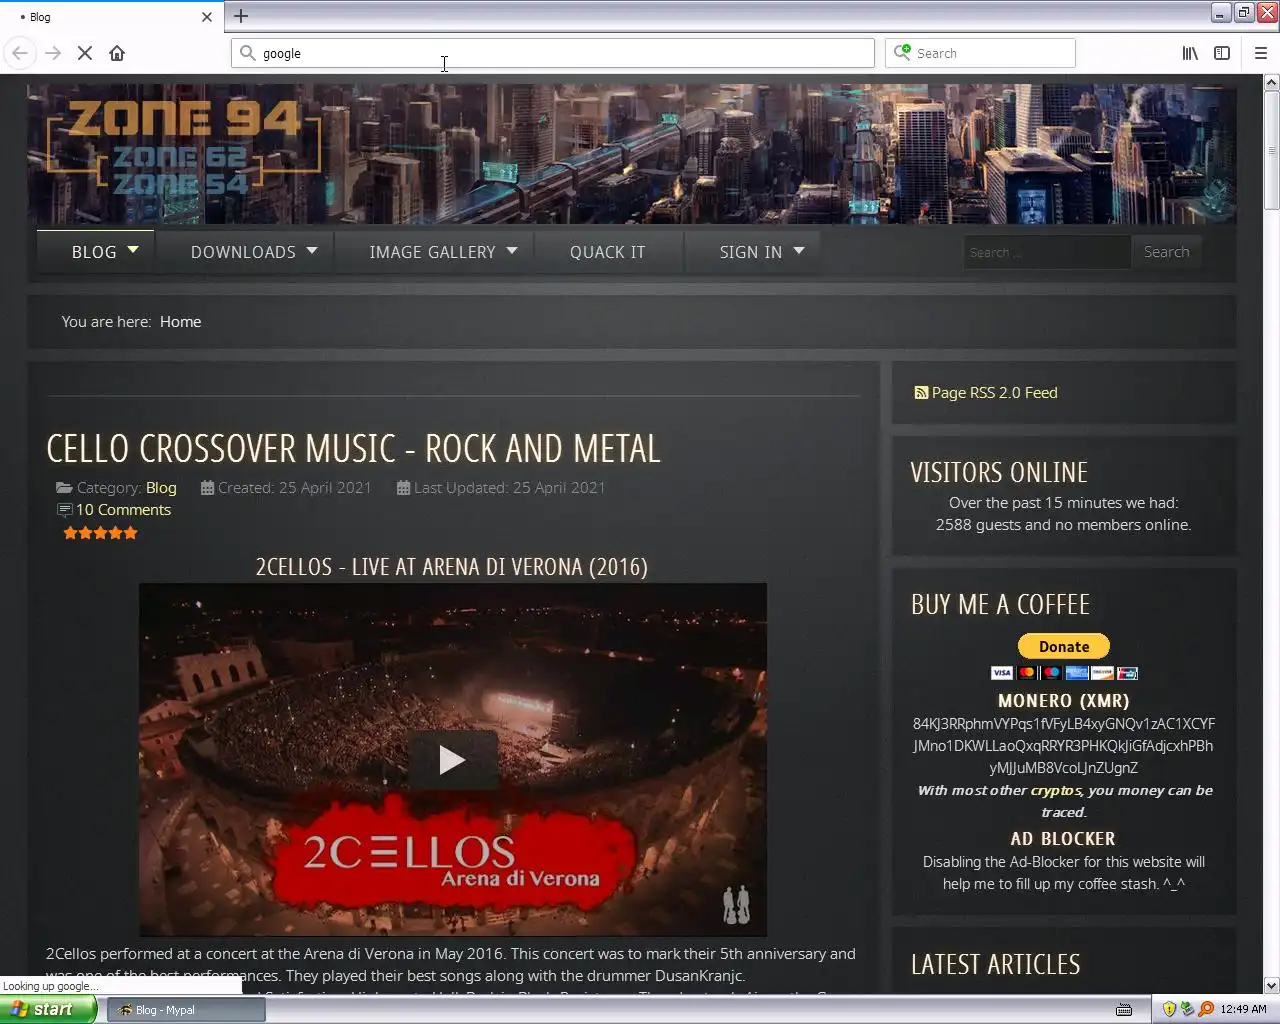Click the PayPal Donate button
Screen dimensions: 1280x1024
coord(1064,647)
